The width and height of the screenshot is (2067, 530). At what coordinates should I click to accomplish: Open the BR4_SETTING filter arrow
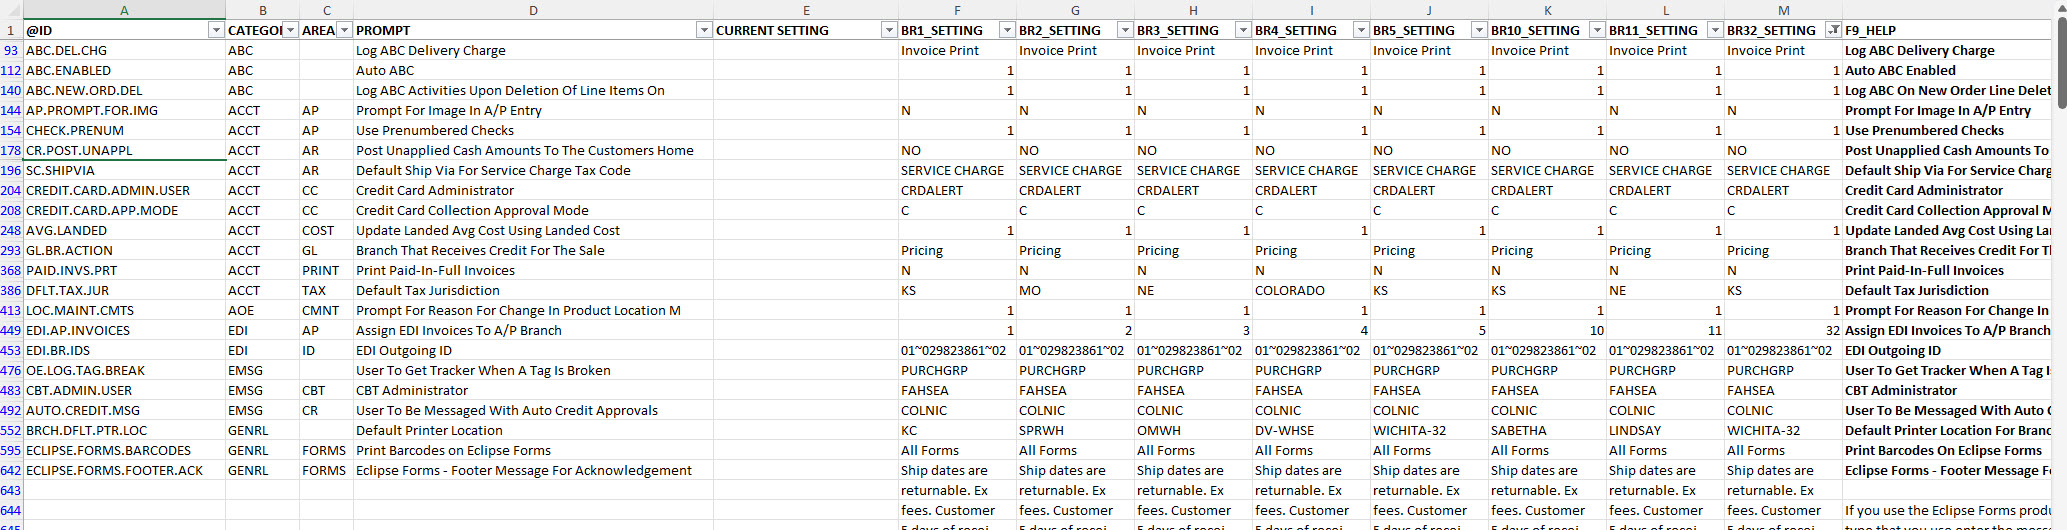pyautogui.click(x=1361, y=31)
